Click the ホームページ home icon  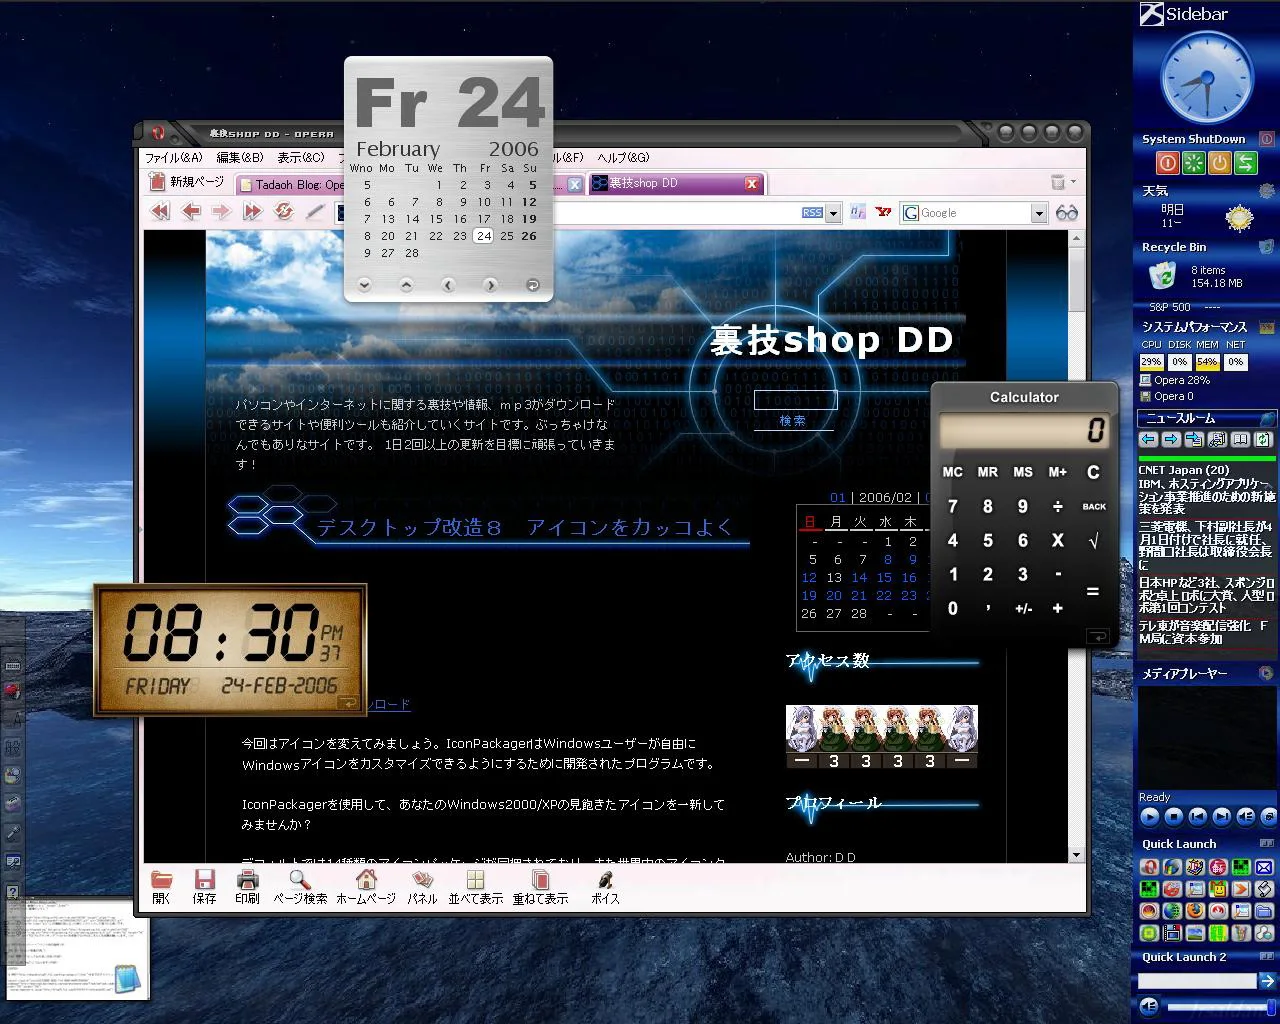click(x=366, y=886)
